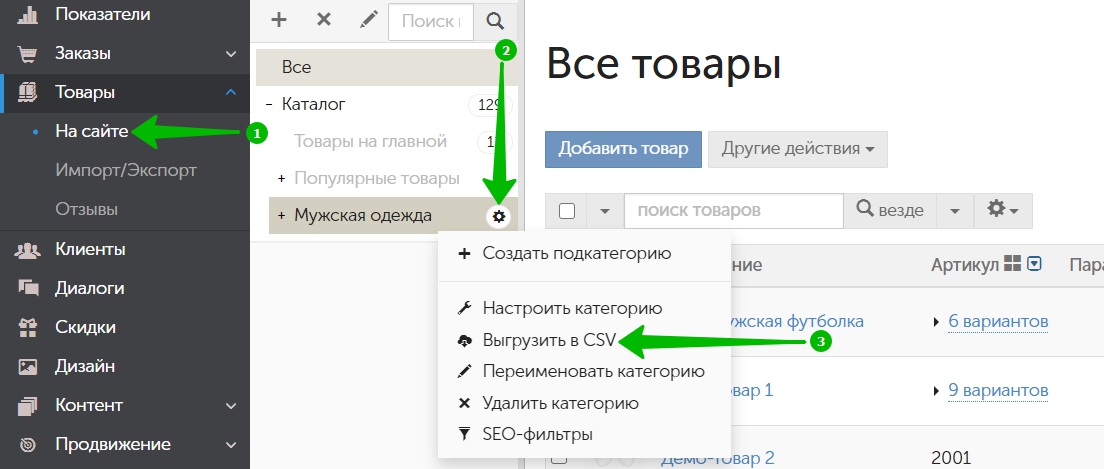The width and height of the screenshot is (1104, 469).
Task: Add a category with plus icon
Action: [x=279, y=20]
